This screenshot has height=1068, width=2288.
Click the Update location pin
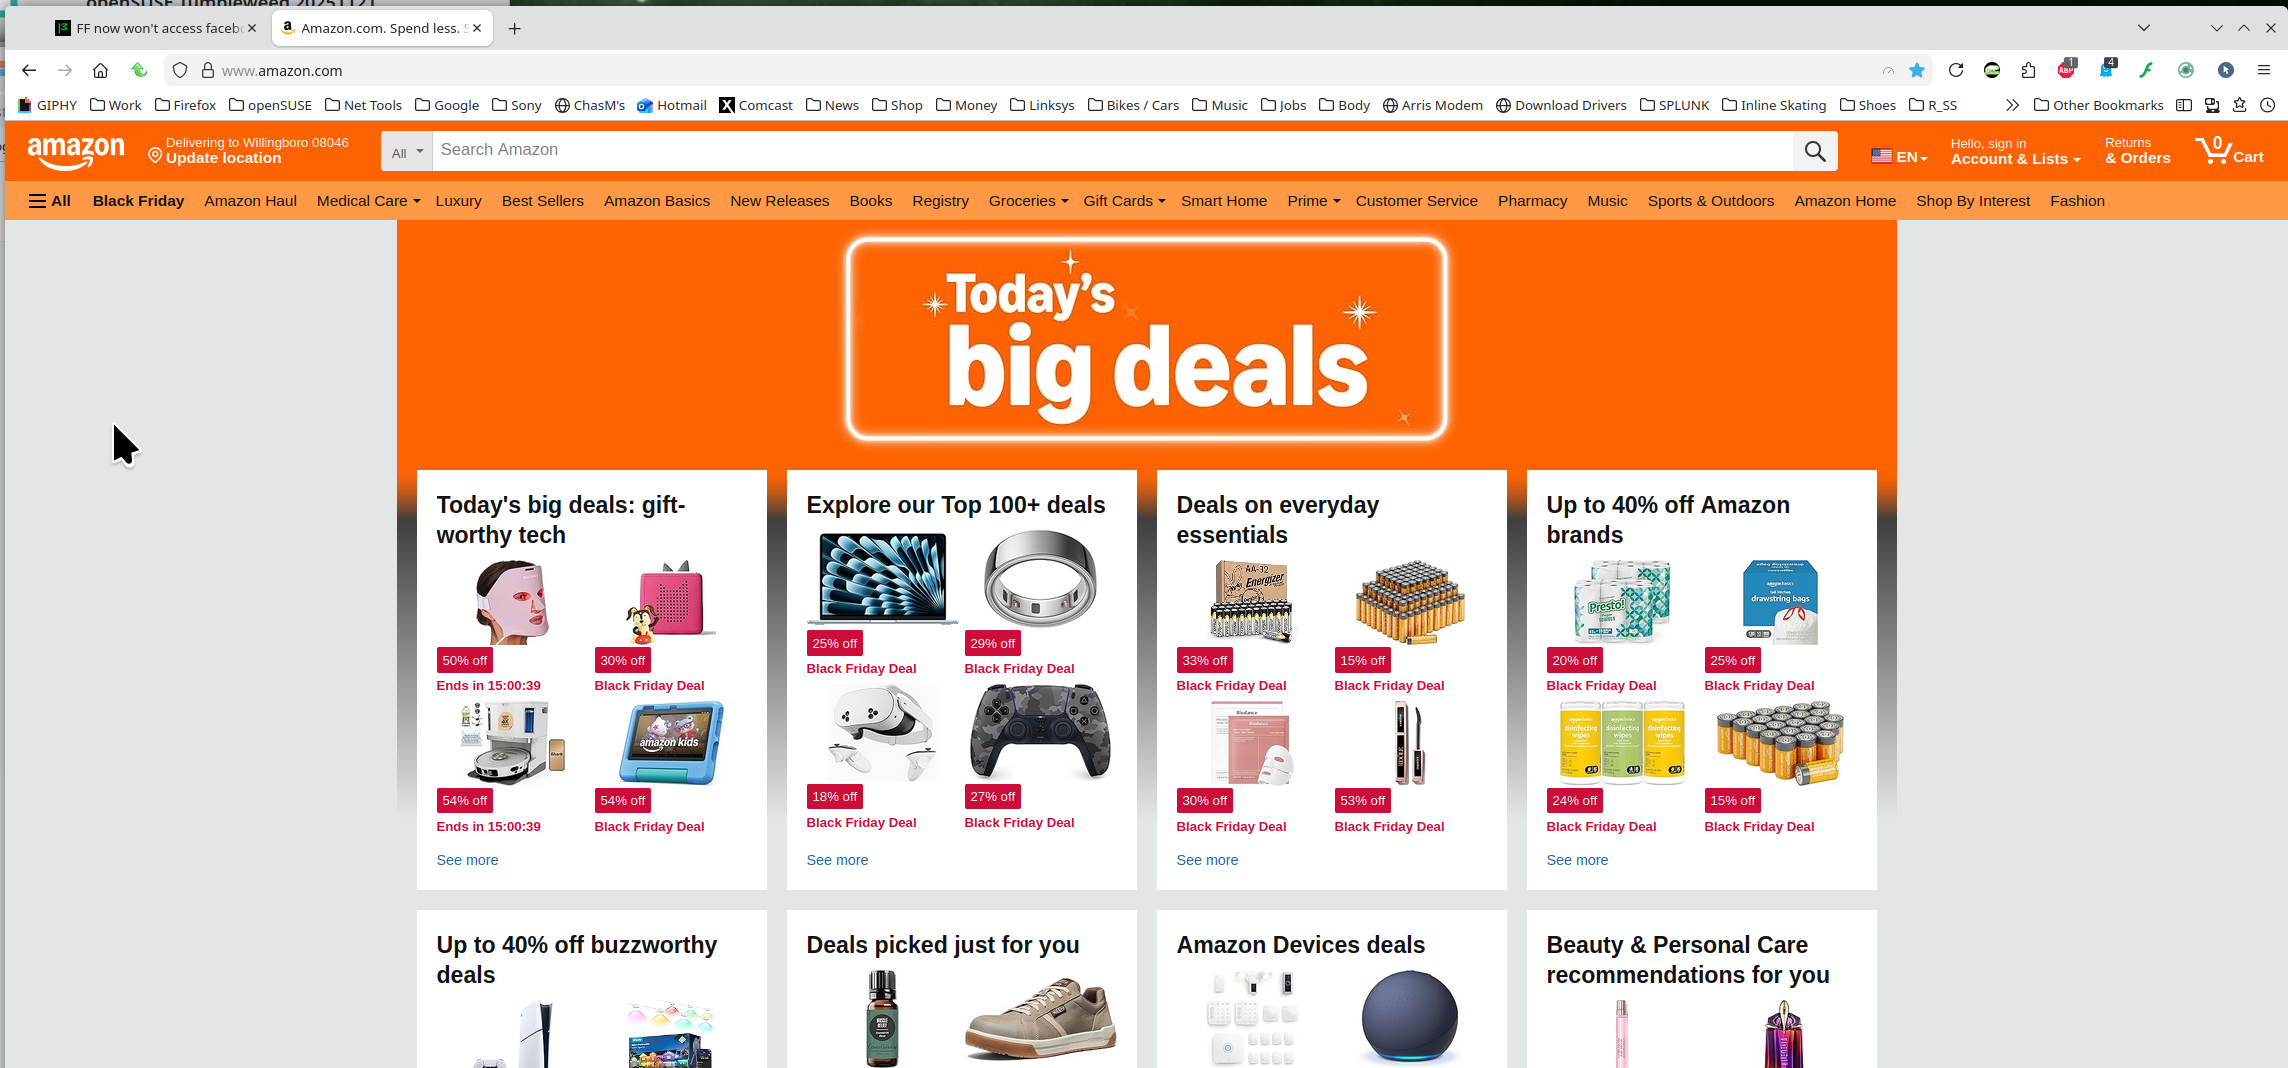point(154,155)
